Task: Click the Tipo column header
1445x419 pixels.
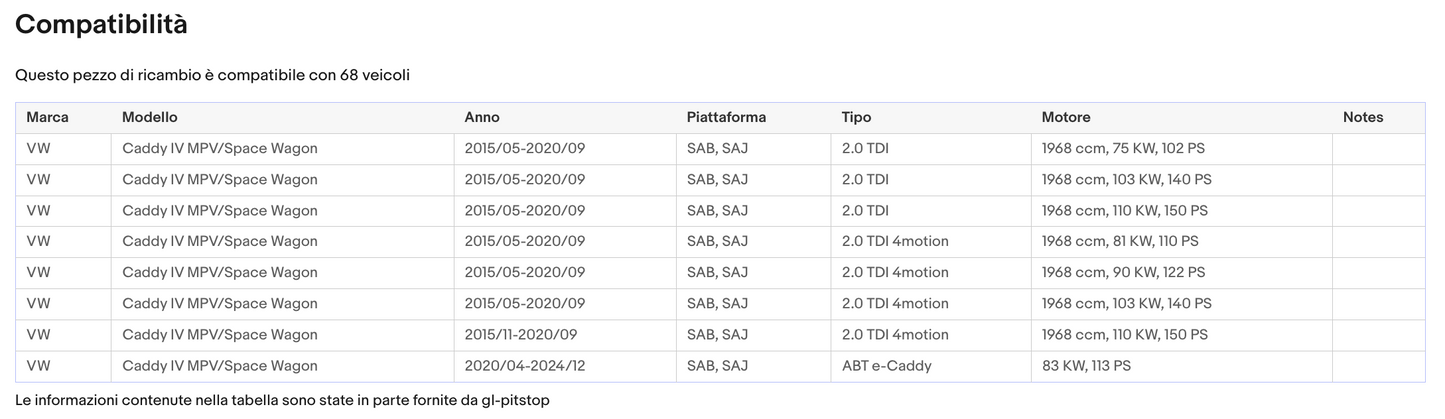Action: pyautogui.click(x=856, y=118)
